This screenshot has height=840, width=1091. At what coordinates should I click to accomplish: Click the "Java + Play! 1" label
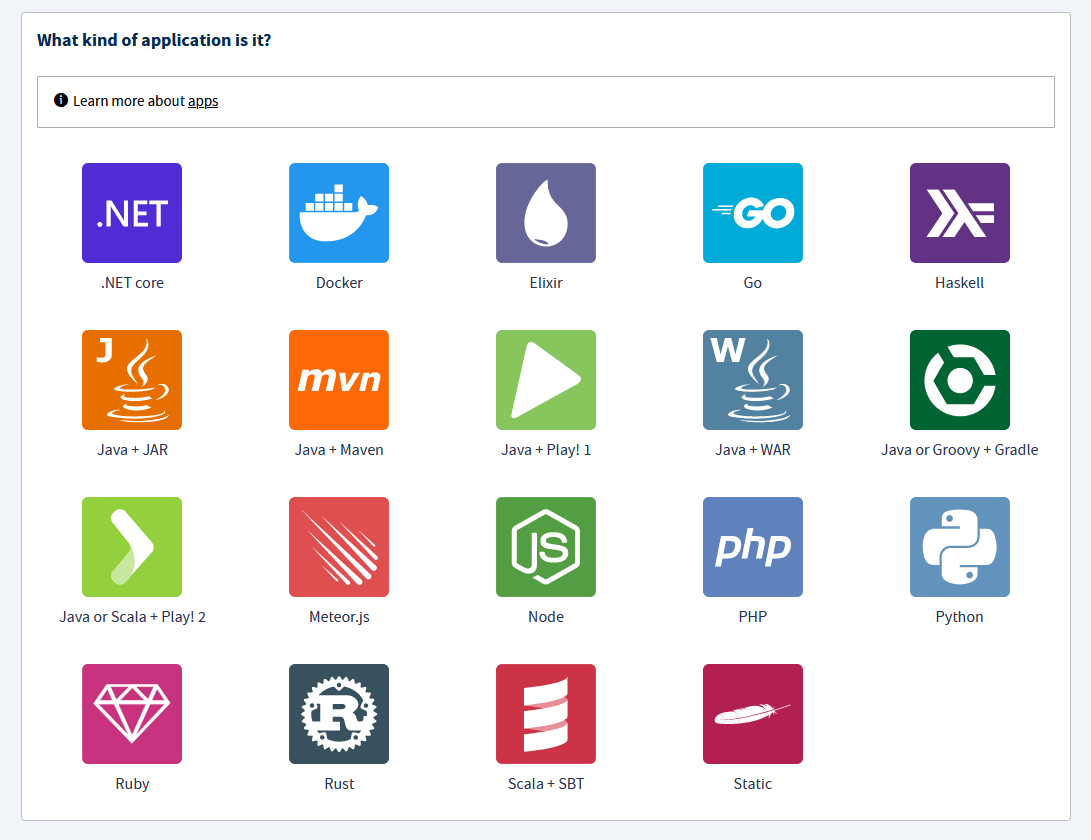546,450
